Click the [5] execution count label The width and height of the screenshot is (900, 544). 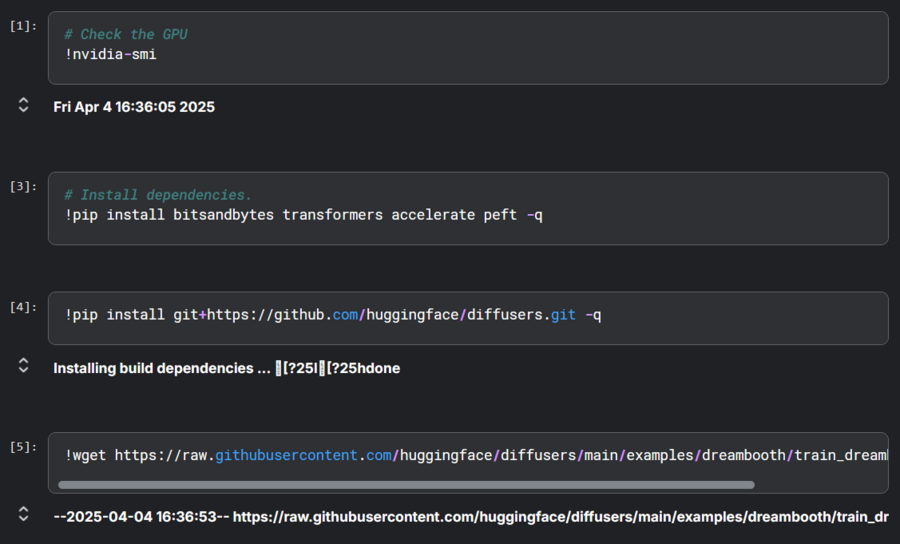(23, 446)
